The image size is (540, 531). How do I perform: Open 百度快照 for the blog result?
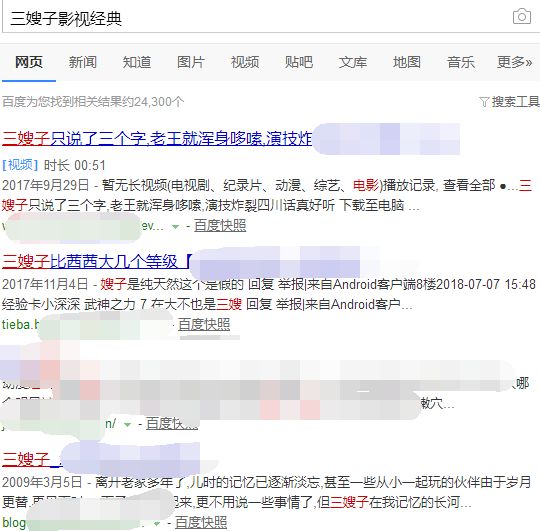pos(201,522)
